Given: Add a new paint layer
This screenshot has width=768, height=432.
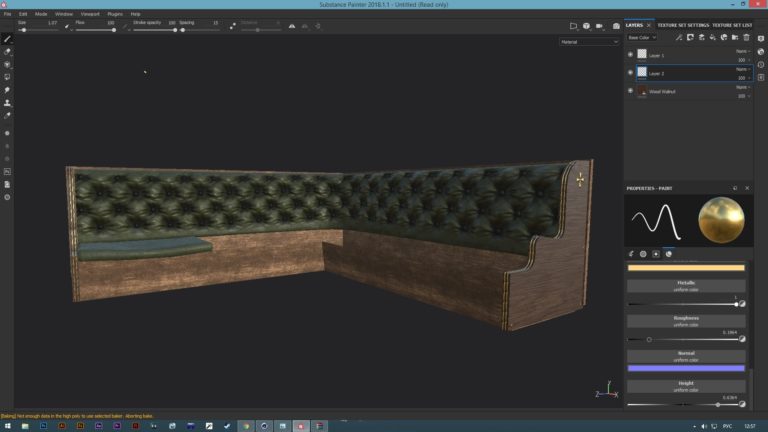Looking at the screenshot, I should coord(701,37).
